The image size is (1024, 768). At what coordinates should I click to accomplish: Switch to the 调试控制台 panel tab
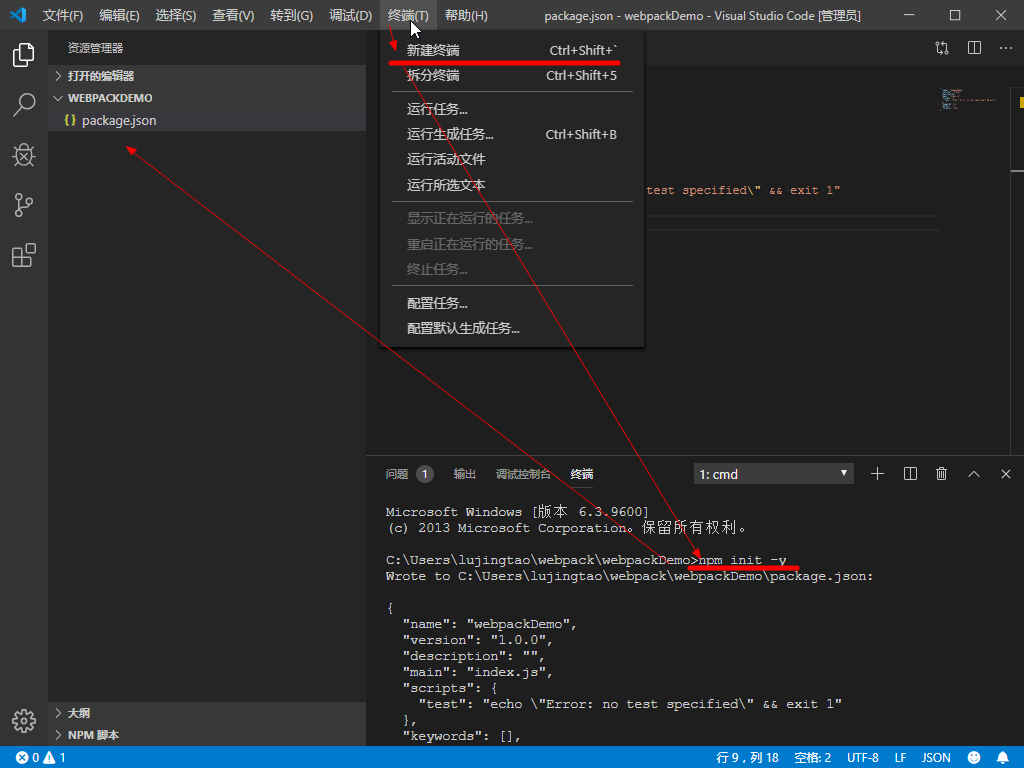(x=522, y=474)
